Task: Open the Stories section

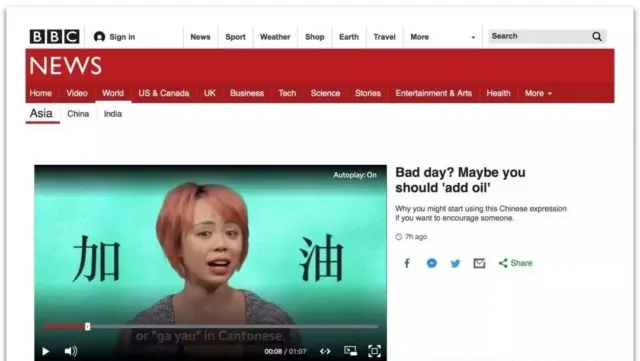Action: 368,93
